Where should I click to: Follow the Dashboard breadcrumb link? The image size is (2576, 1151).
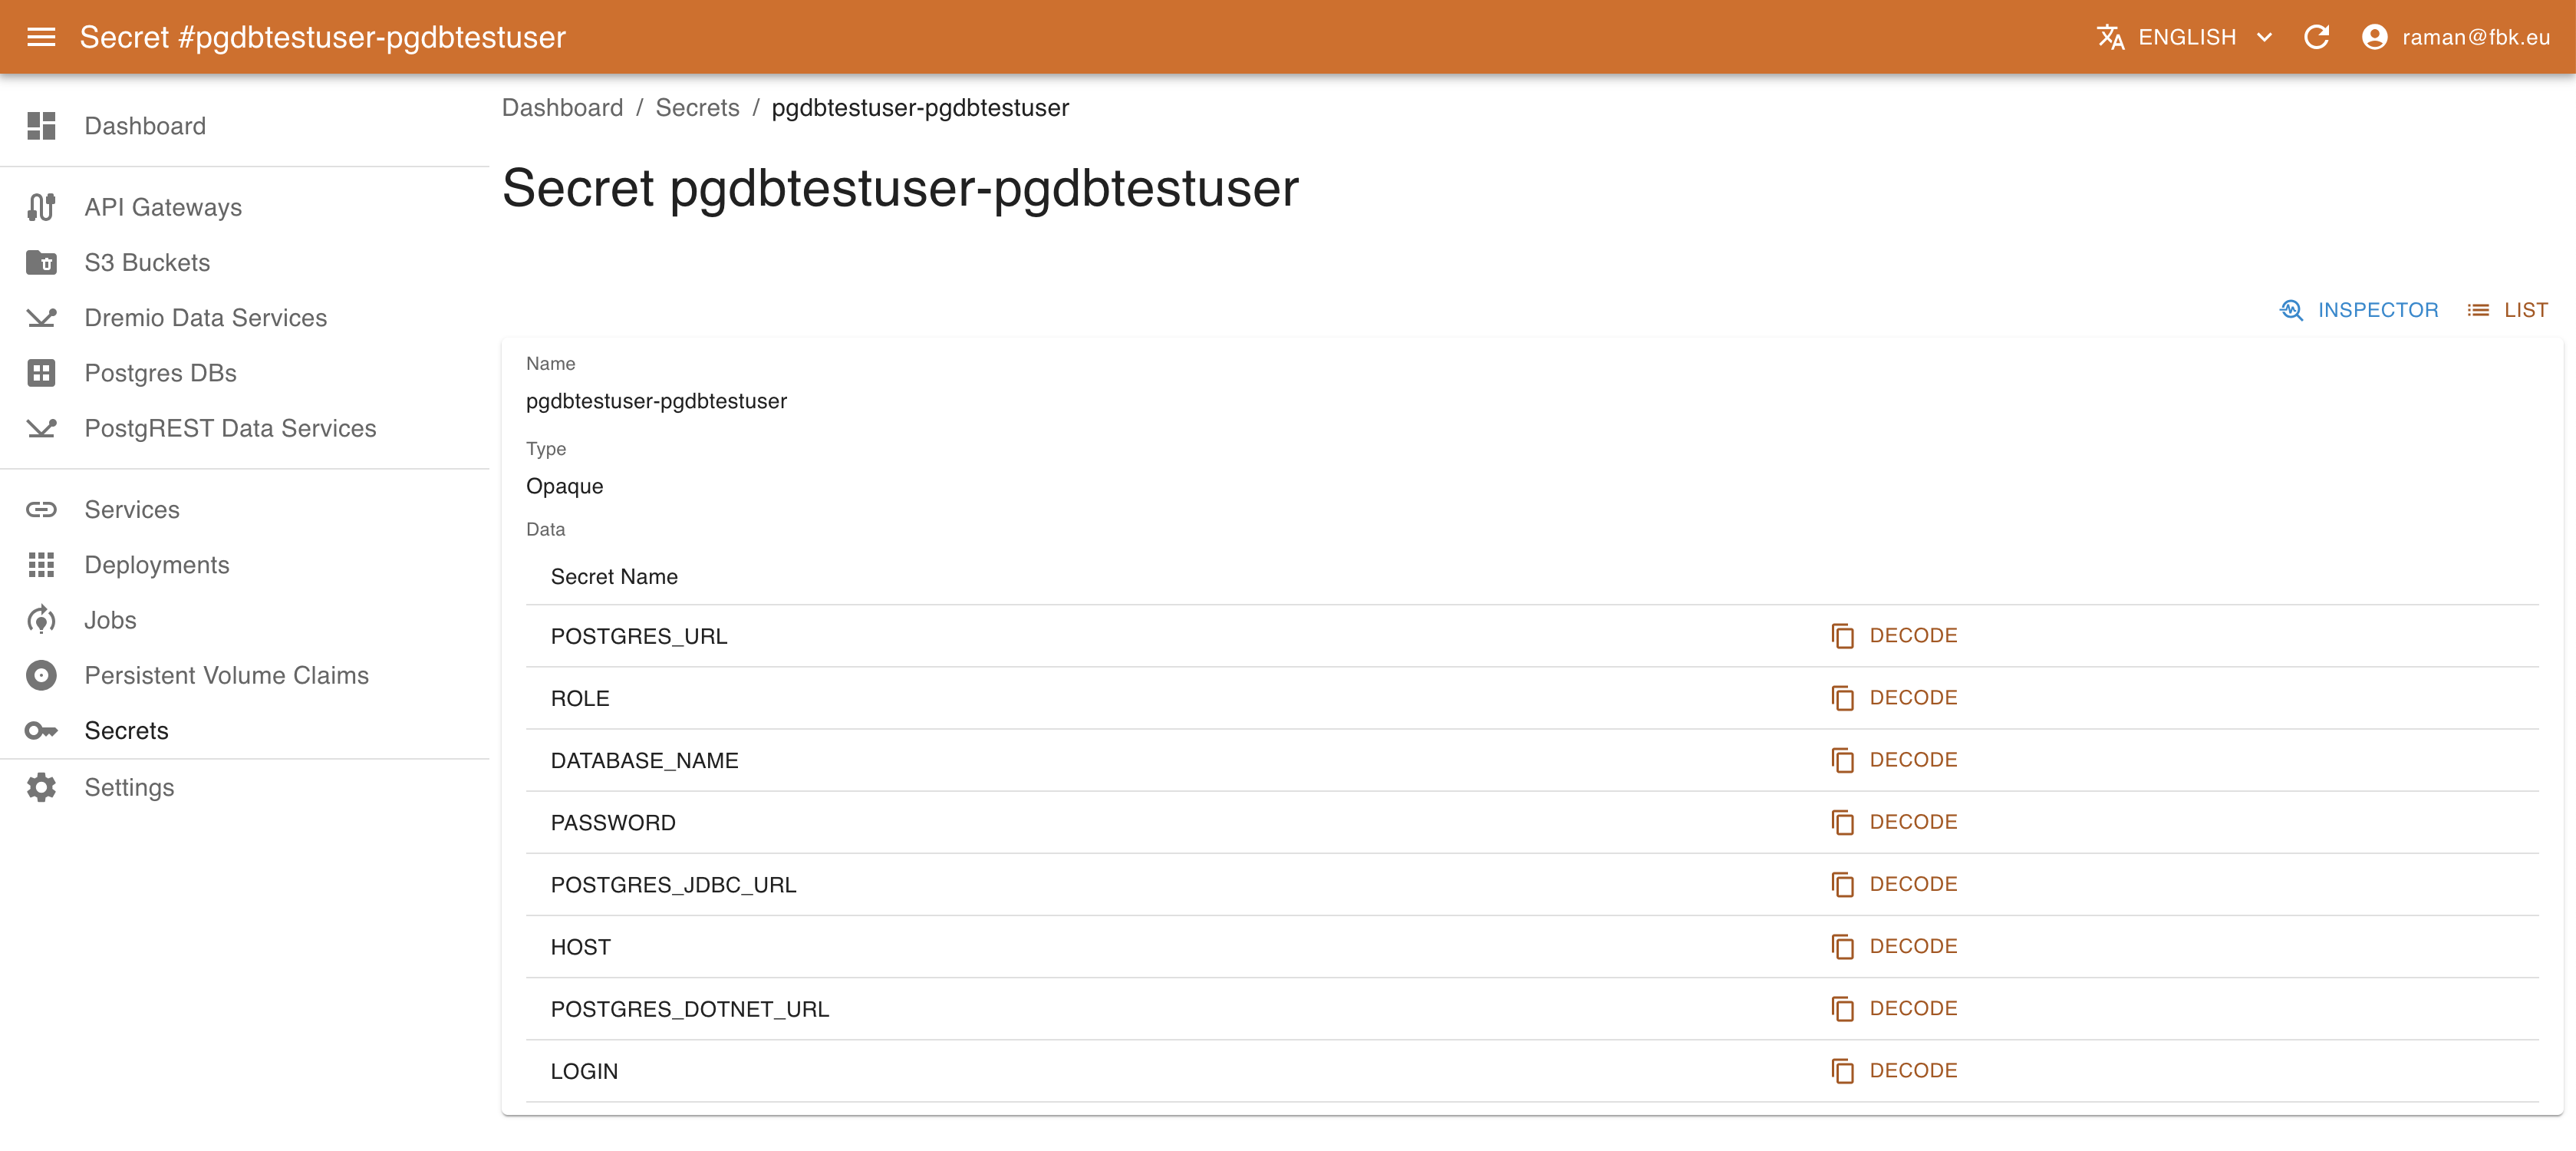point(562,108)
